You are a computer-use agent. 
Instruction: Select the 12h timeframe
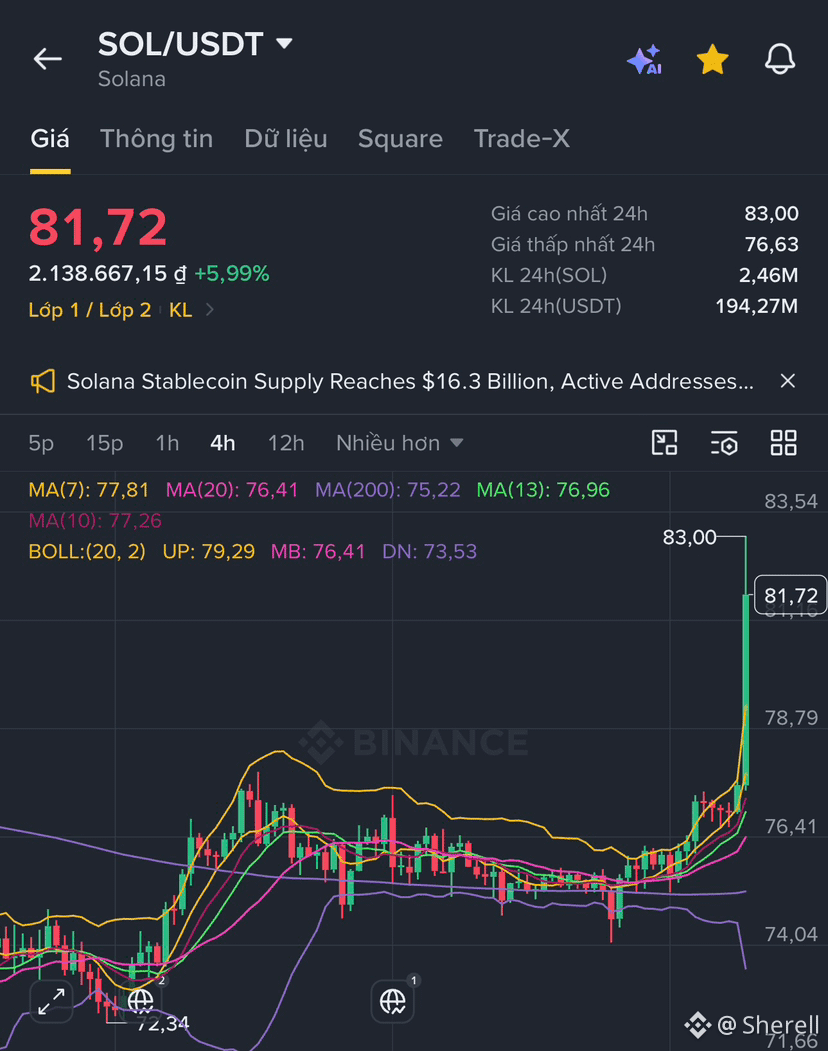pos(286,443)
